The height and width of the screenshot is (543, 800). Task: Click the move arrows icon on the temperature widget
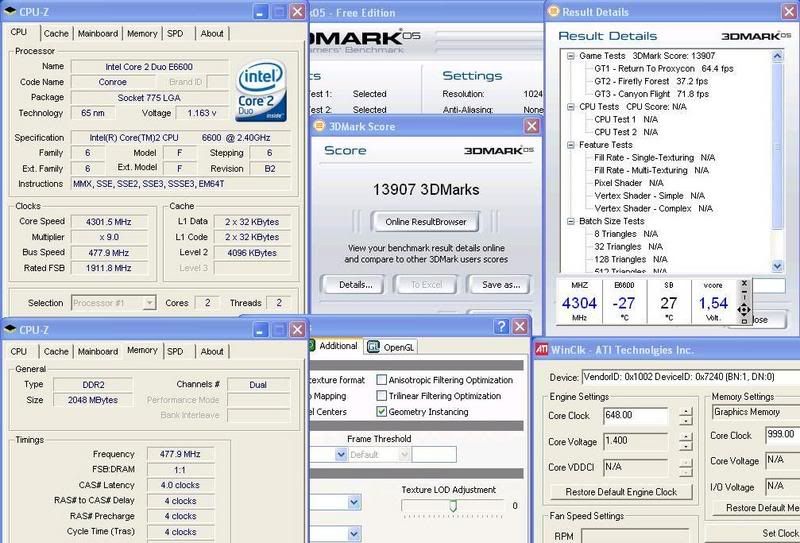click(744, 309)
